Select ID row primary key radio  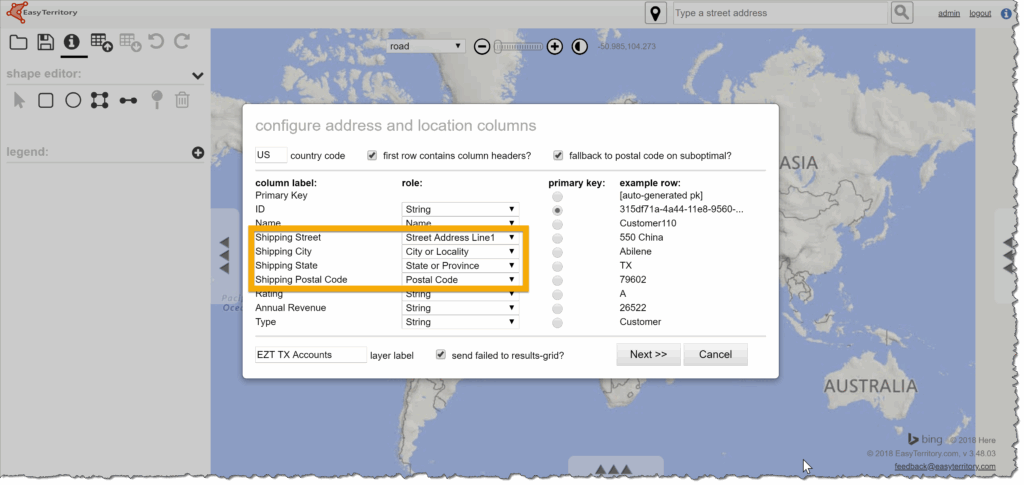point(557,210)
